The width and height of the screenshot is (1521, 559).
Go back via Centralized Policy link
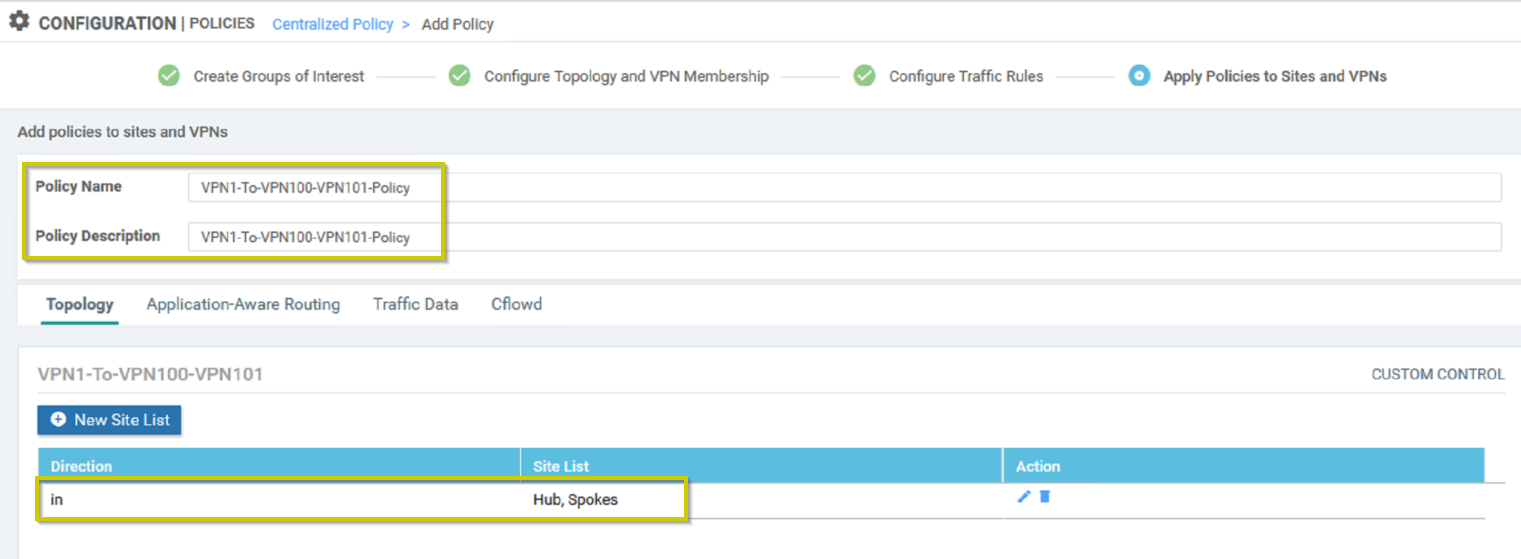(333, 24)
